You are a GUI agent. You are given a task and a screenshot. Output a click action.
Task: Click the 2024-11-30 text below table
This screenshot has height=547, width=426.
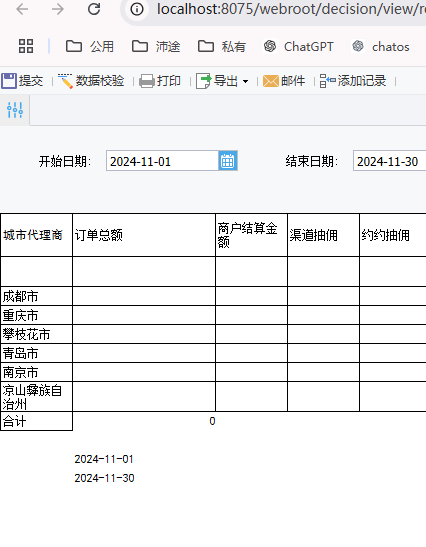pos(104,478)
